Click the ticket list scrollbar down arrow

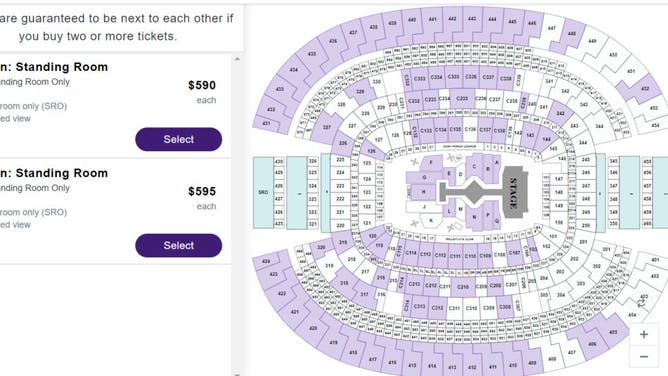237,374
